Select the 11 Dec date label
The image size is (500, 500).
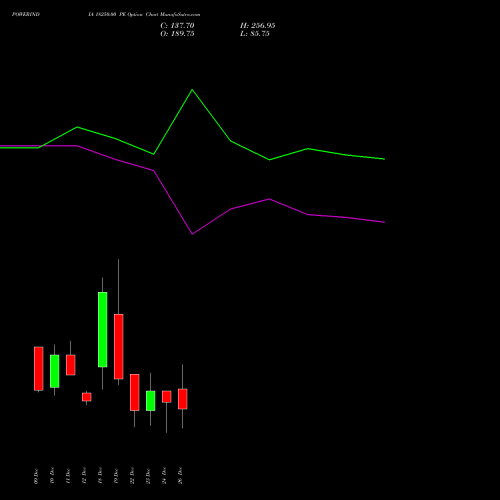click(x=68, y=476)
